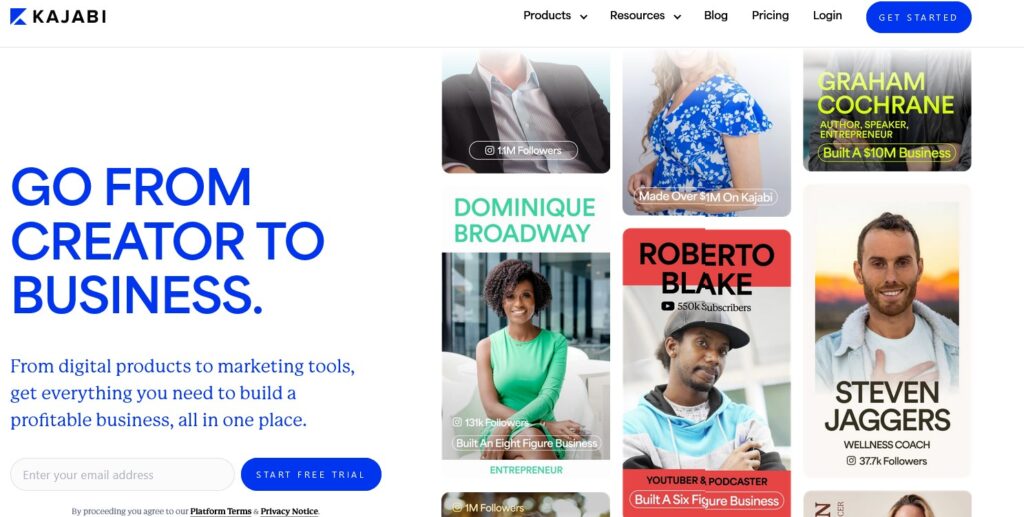
Task: Click the 550k Subscribers label
Action: 714,307
